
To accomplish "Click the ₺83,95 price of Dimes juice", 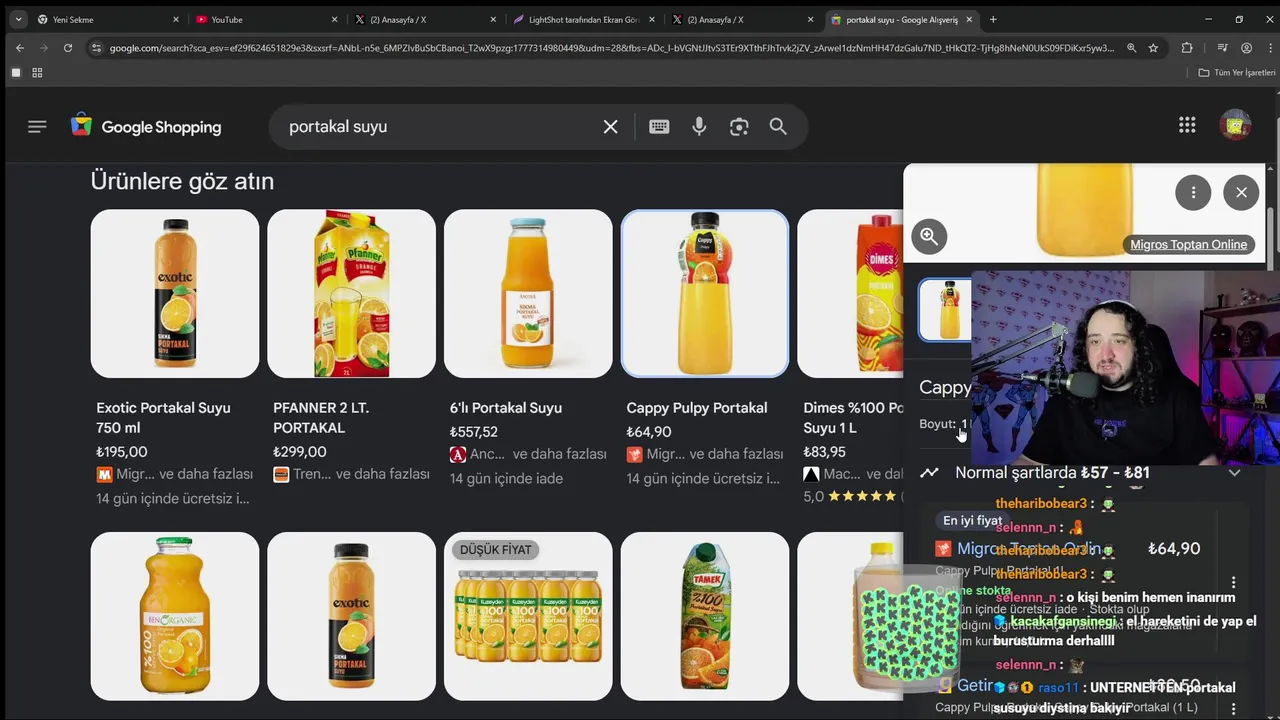I will (x=825, y=452).
